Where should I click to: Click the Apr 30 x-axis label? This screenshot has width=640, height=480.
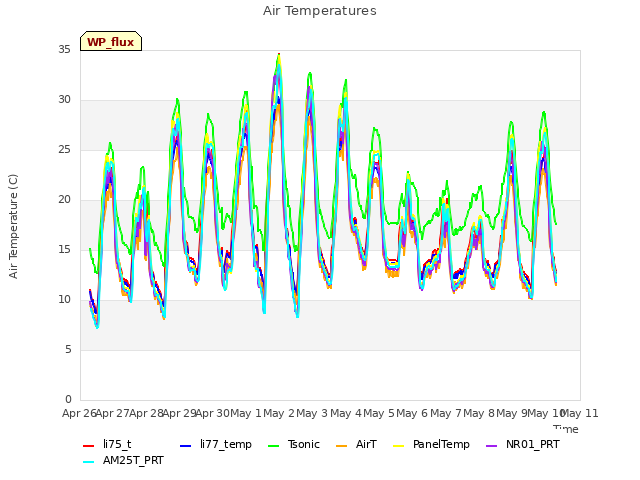[213, 413]
